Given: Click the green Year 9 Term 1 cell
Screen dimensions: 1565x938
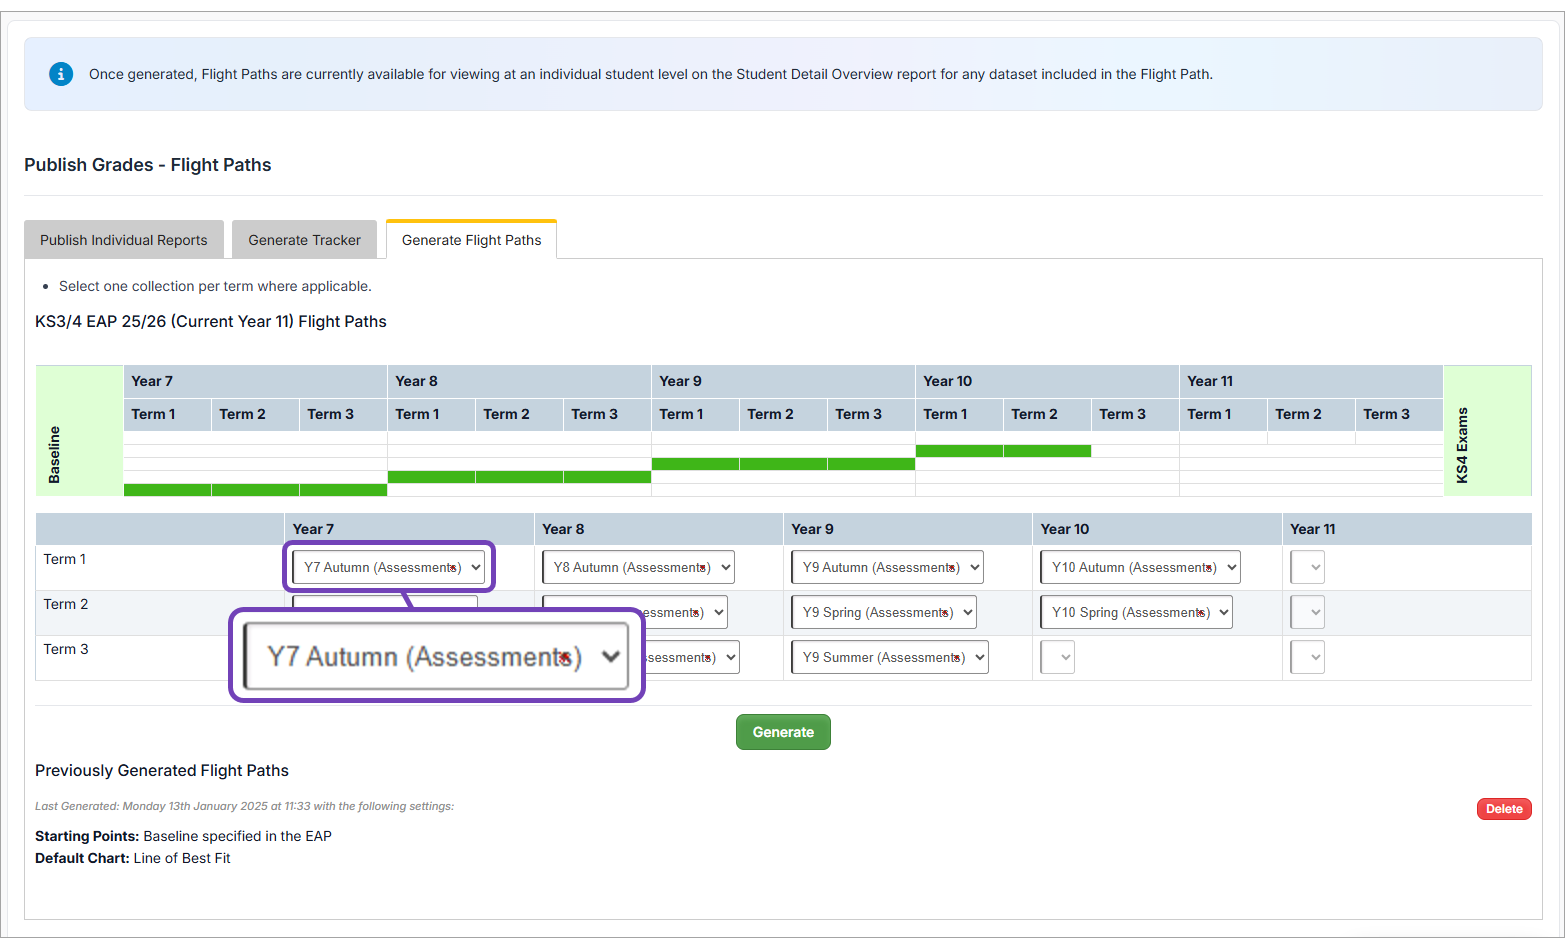Looking at the screenshot, I should point(695,463).
